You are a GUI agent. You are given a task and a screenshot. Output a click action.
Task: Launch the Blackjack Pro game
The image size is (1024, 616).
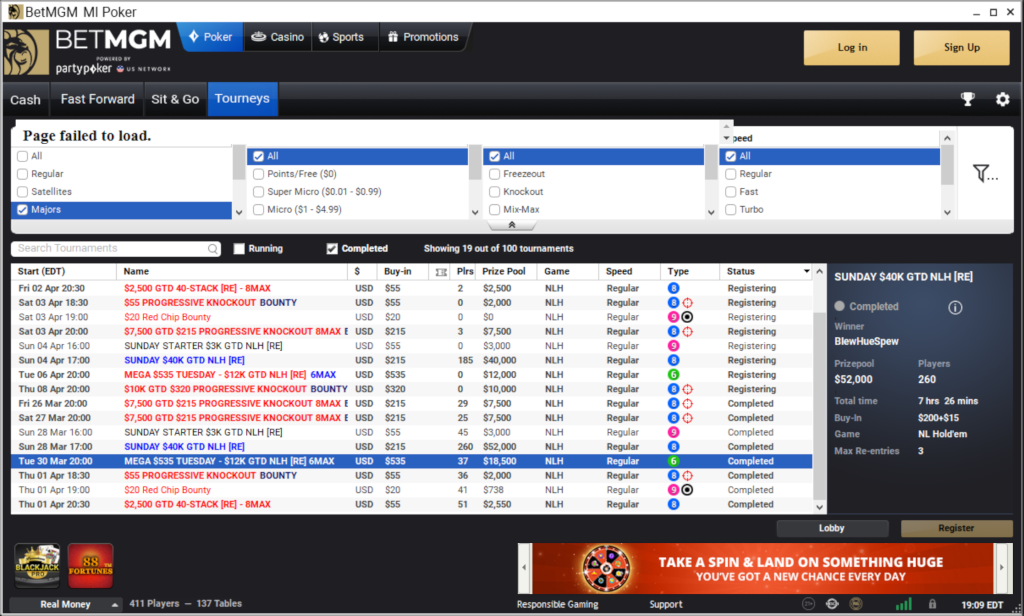point(37,565)
